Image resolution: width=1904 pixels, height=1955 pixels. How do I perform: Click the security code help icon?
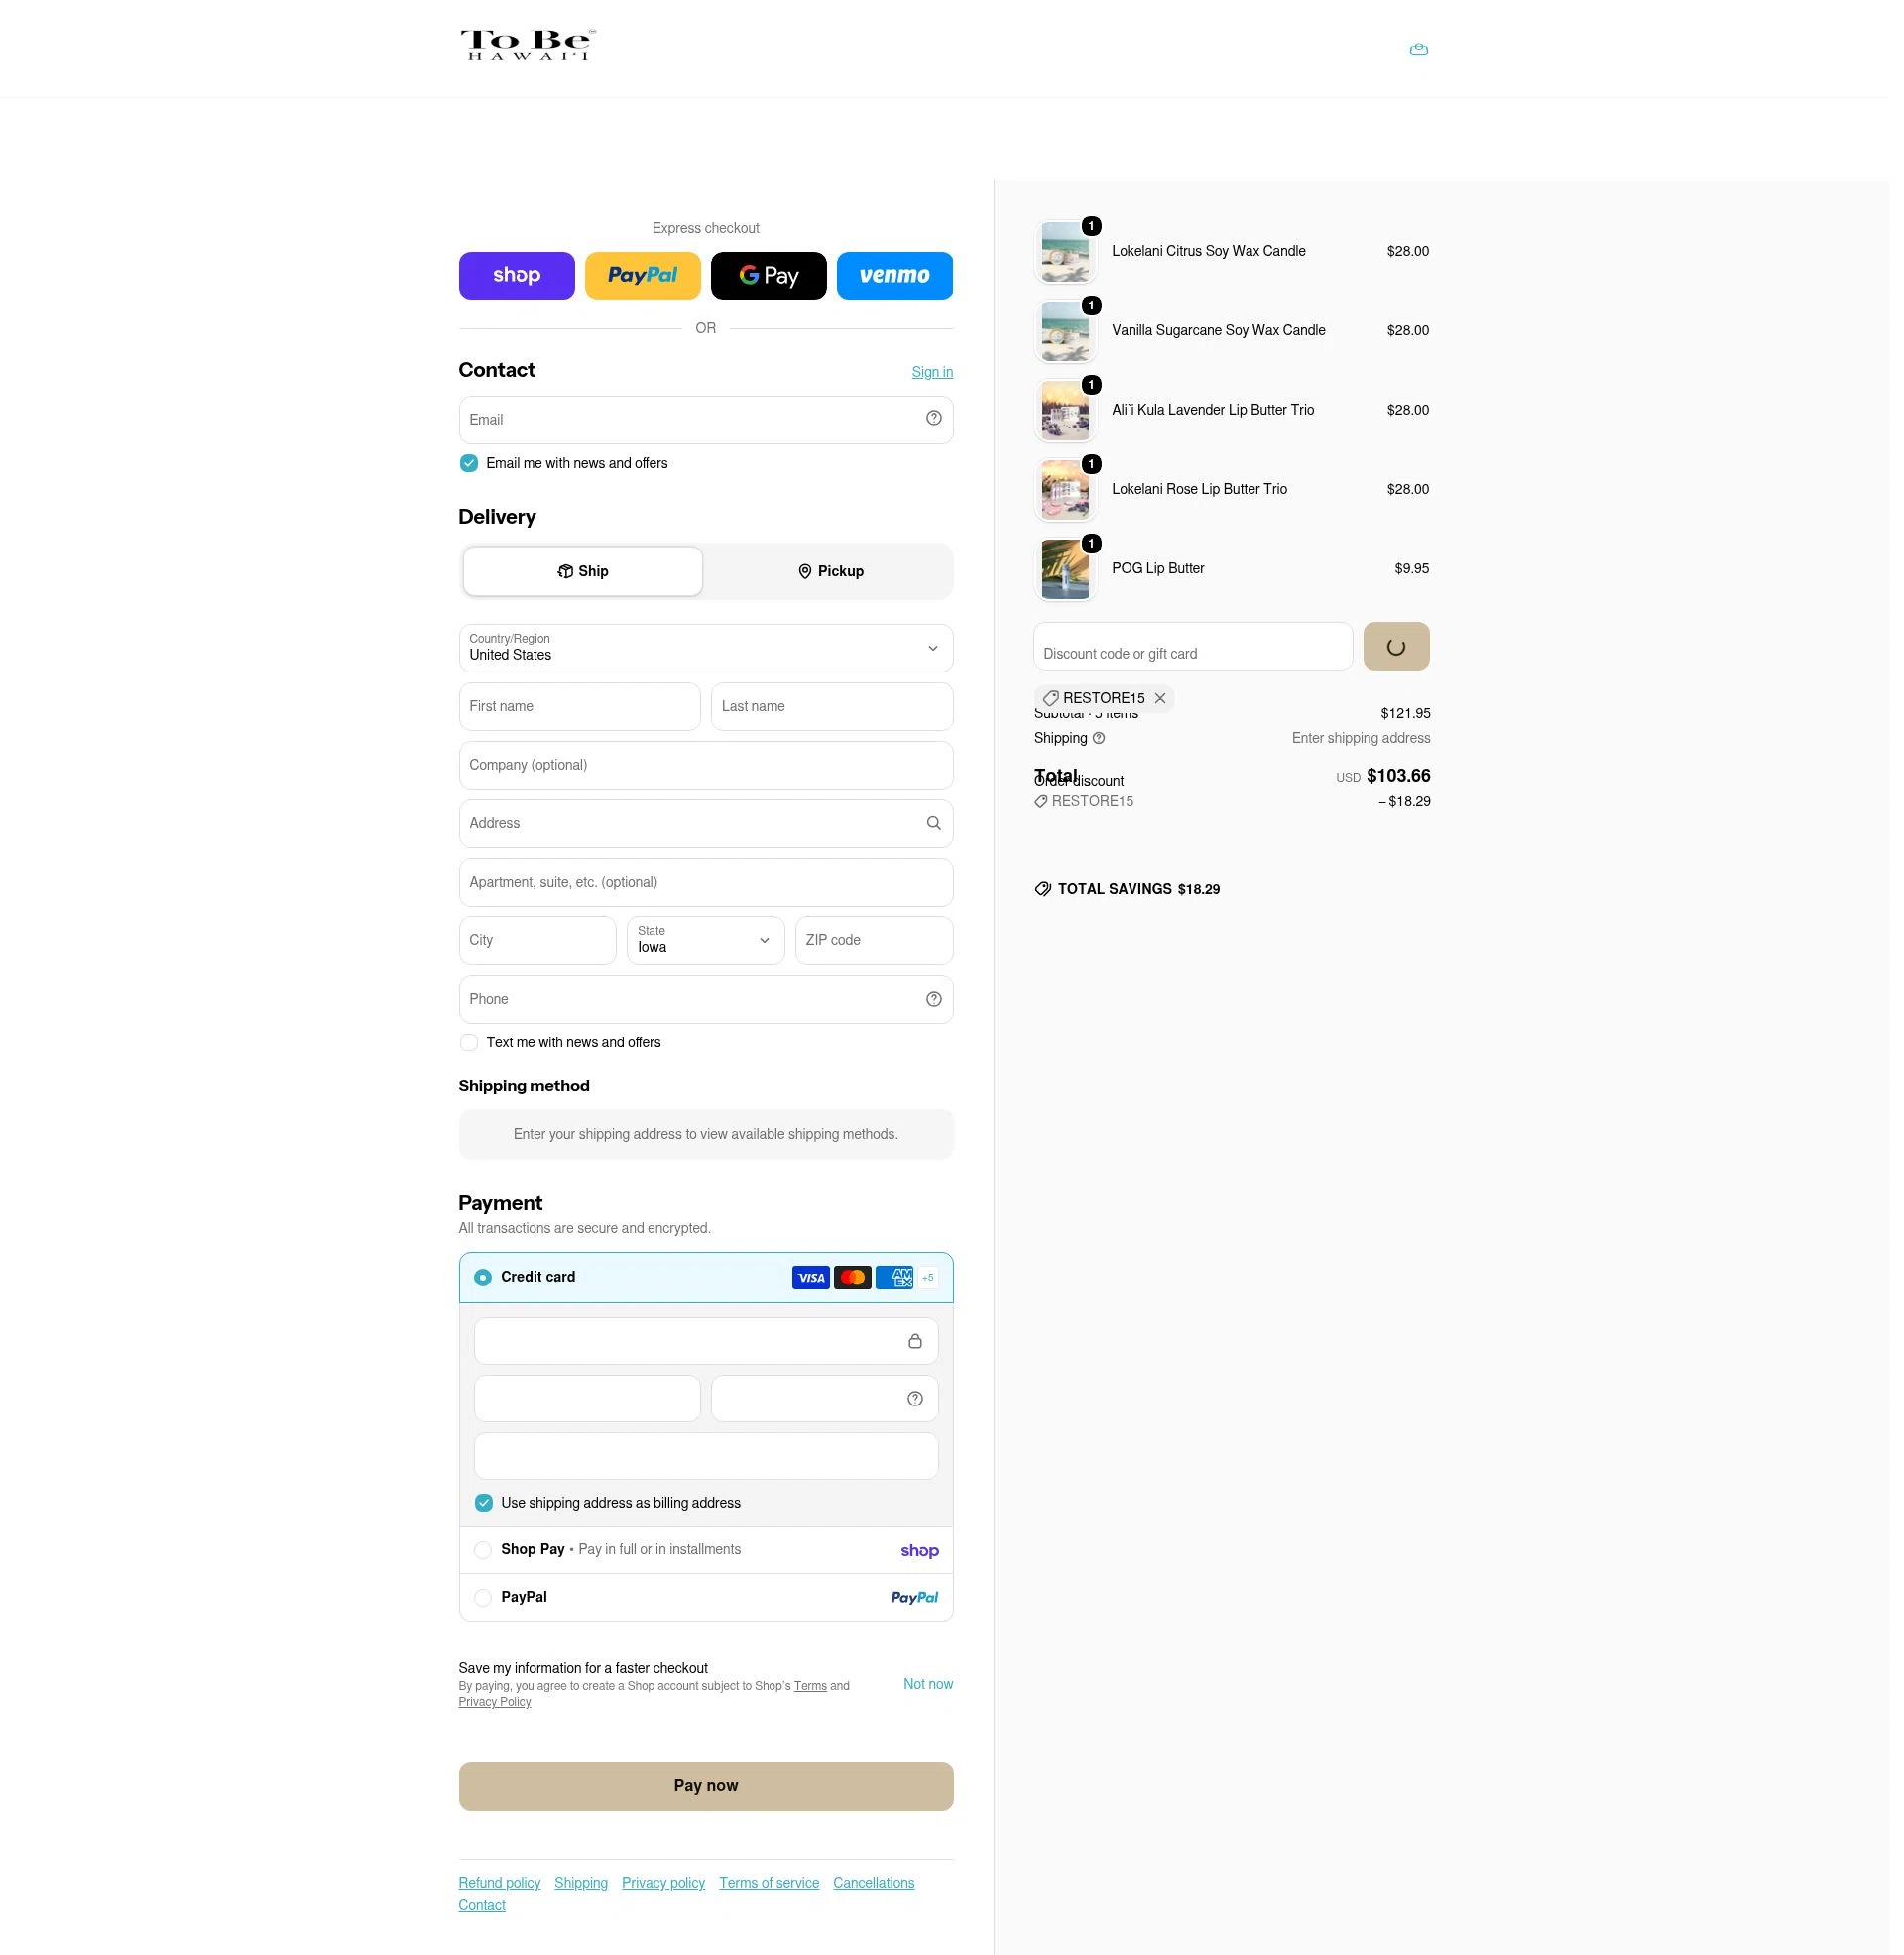(x=914, y=1399)
